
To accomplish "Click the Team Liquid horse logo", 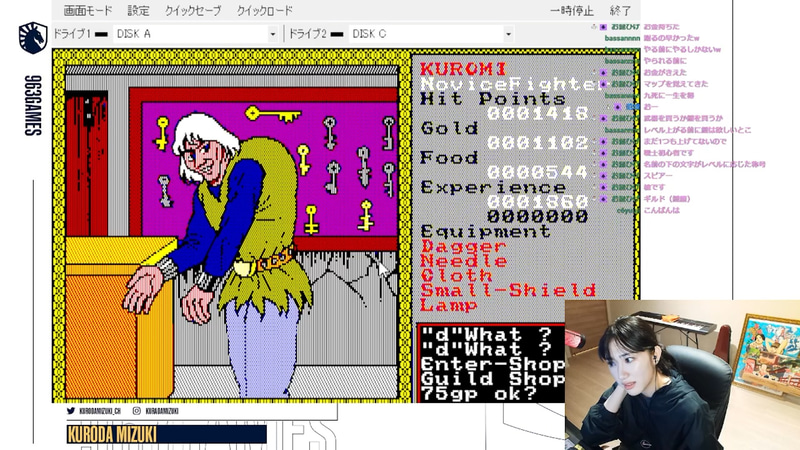I will [33, 38].
